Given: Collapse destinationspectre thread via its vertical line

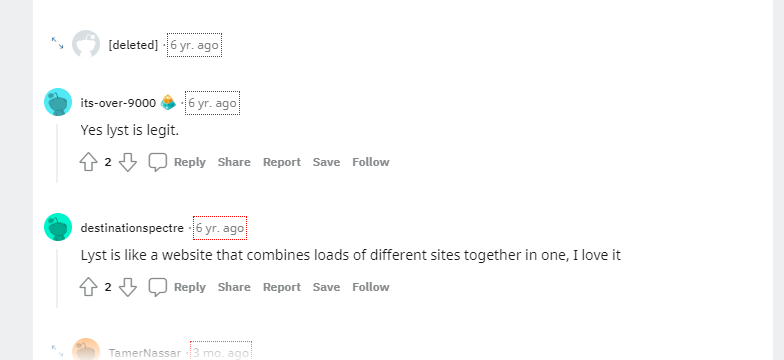Looking at the screenshot, I should (57, 278).
